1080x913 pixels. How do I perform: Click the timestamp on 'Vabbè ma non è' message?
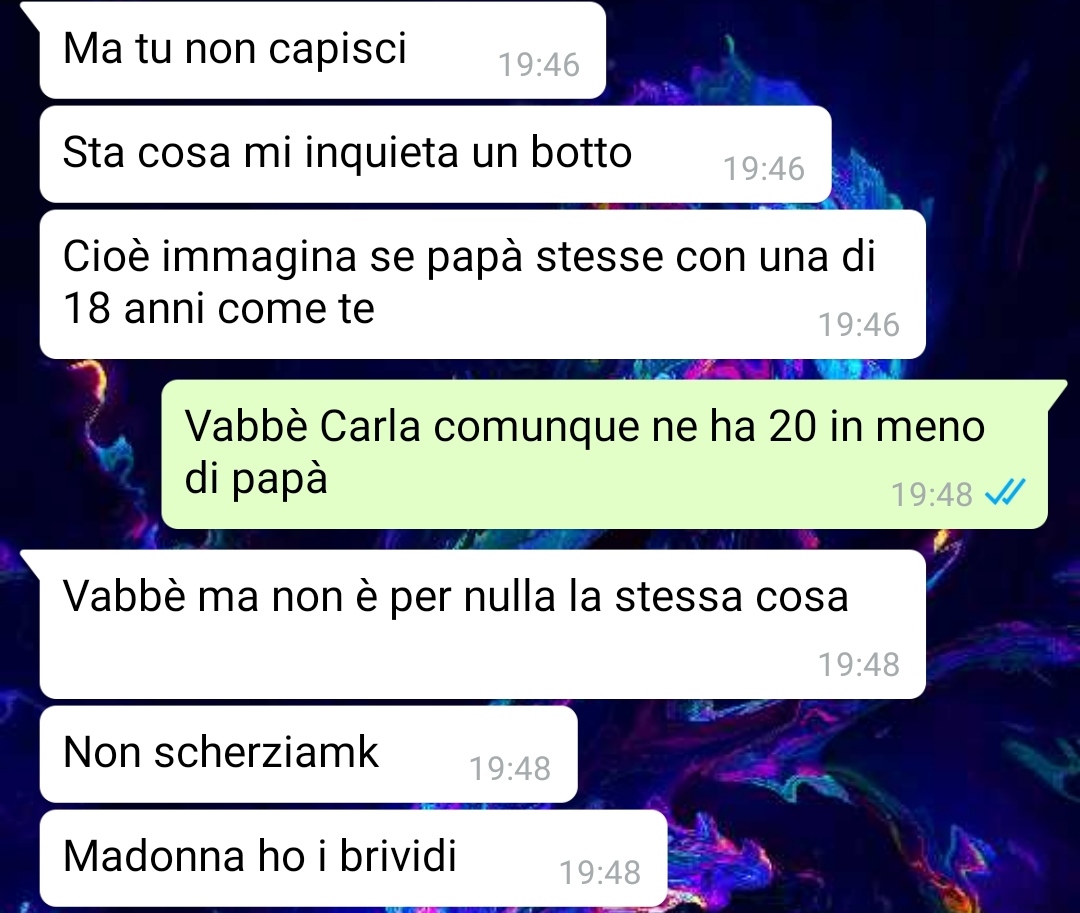click(x=858, y=664)
